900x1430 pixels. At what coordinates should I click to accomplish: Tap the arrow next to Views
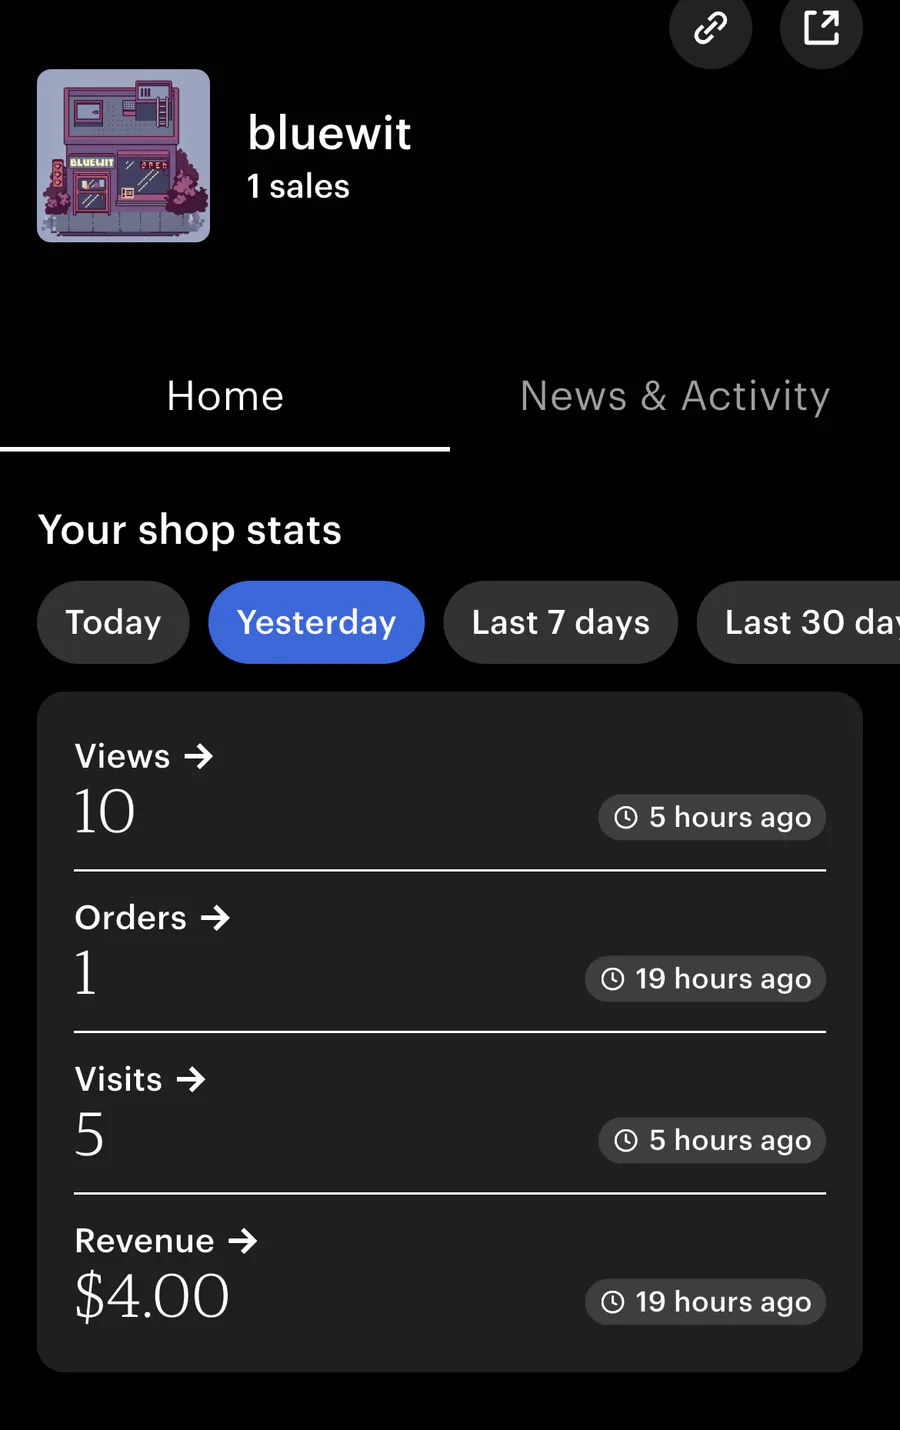199,756
